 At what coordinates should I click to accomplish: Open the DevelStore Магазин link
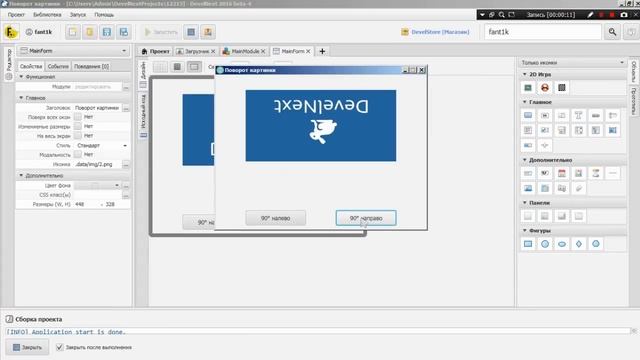[x=436, y=32]
